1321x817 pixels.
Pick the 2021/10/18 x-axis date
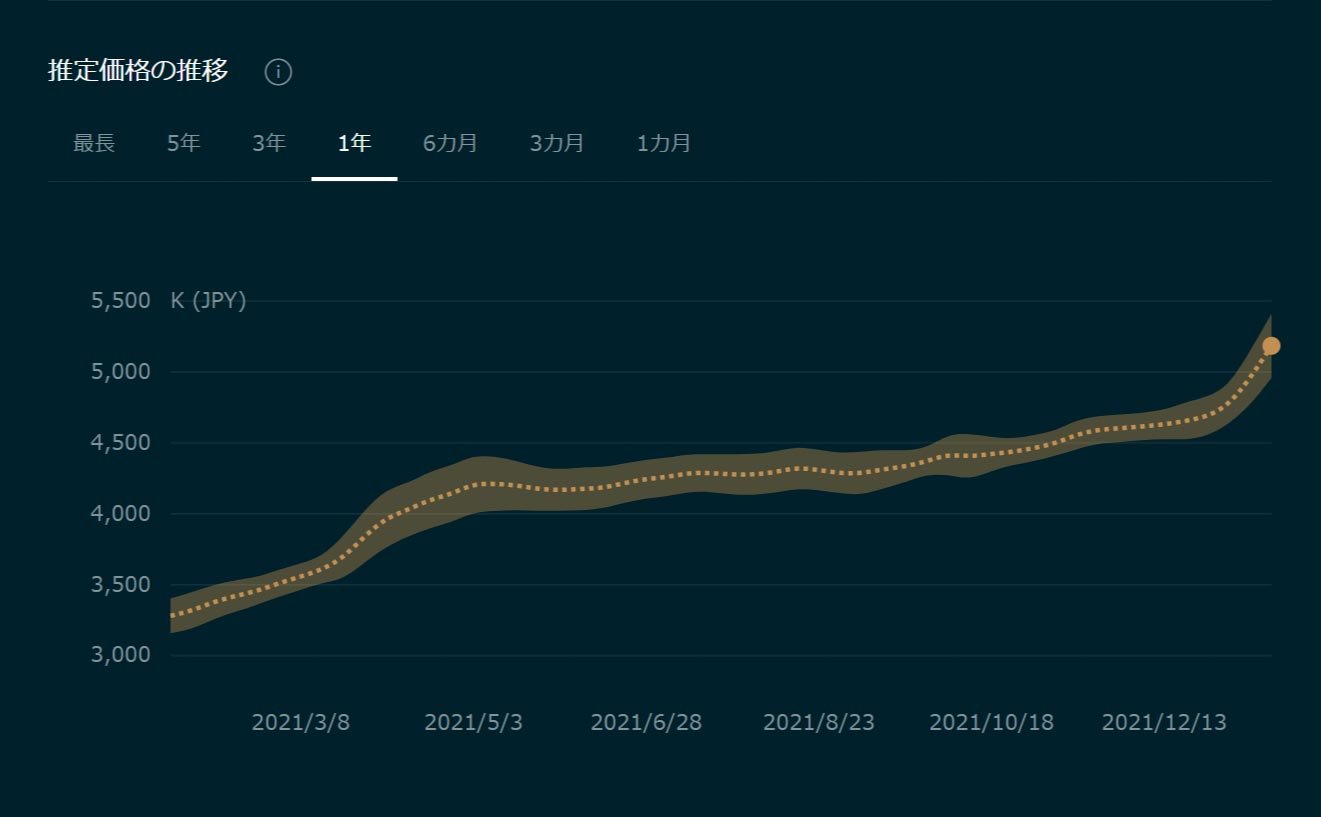pyautogui.click(x=991, y=723)
